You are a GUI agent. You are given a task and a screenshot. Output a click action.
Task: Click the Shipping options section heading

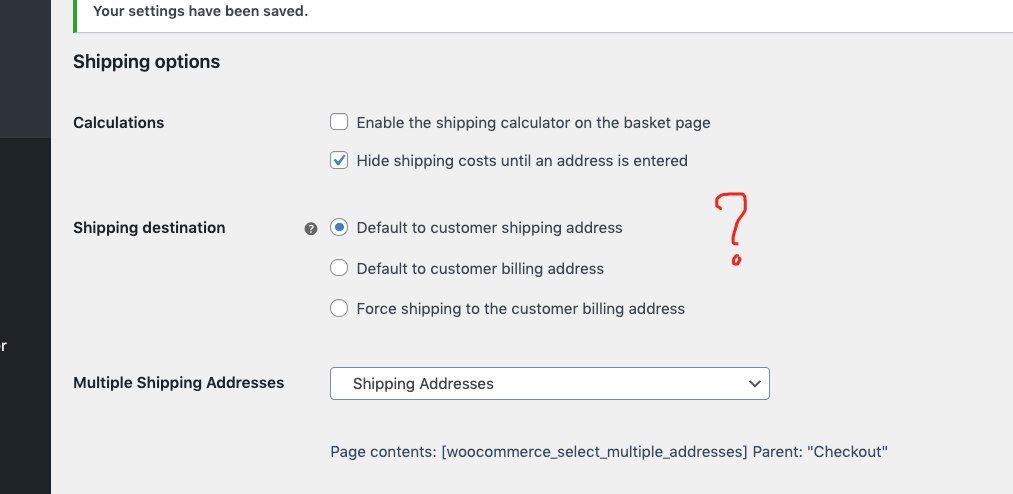(147, 62)
